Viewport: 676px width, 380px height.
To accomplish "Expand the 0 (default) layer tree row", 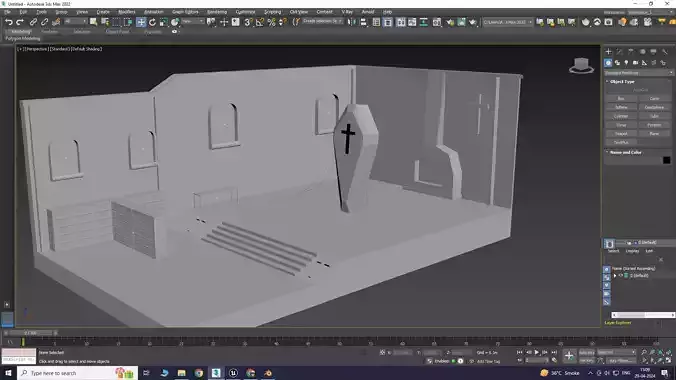I will coord(615,276).
